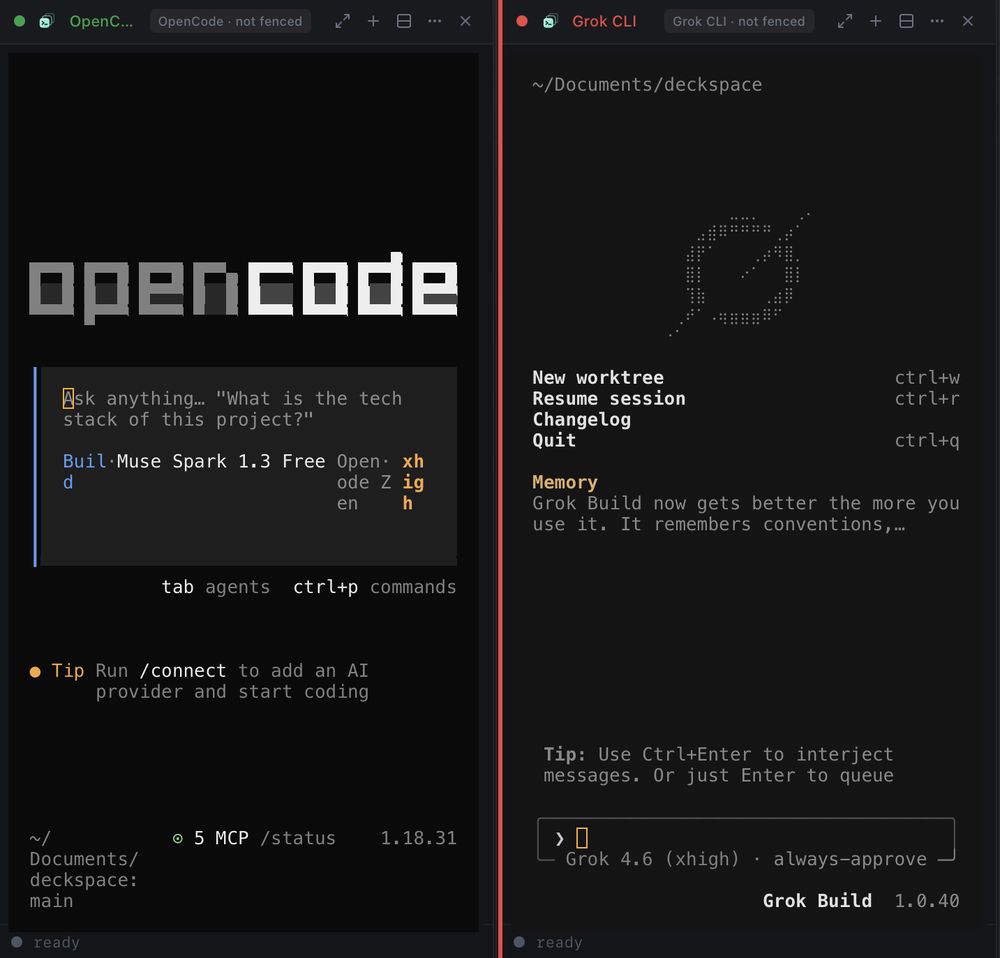Click the 'always-approve' mode label
1000x958 pixels.
pos(849,859)
